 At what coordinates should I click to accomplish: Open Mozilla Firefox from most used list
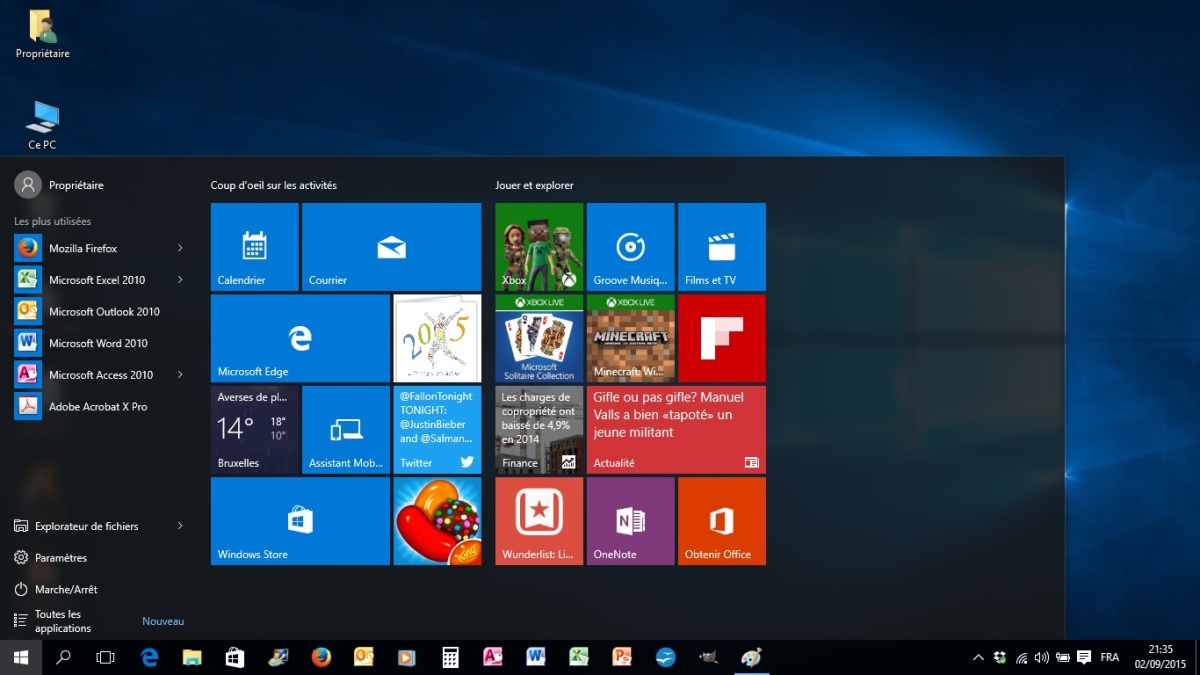[x=100, y=248]
